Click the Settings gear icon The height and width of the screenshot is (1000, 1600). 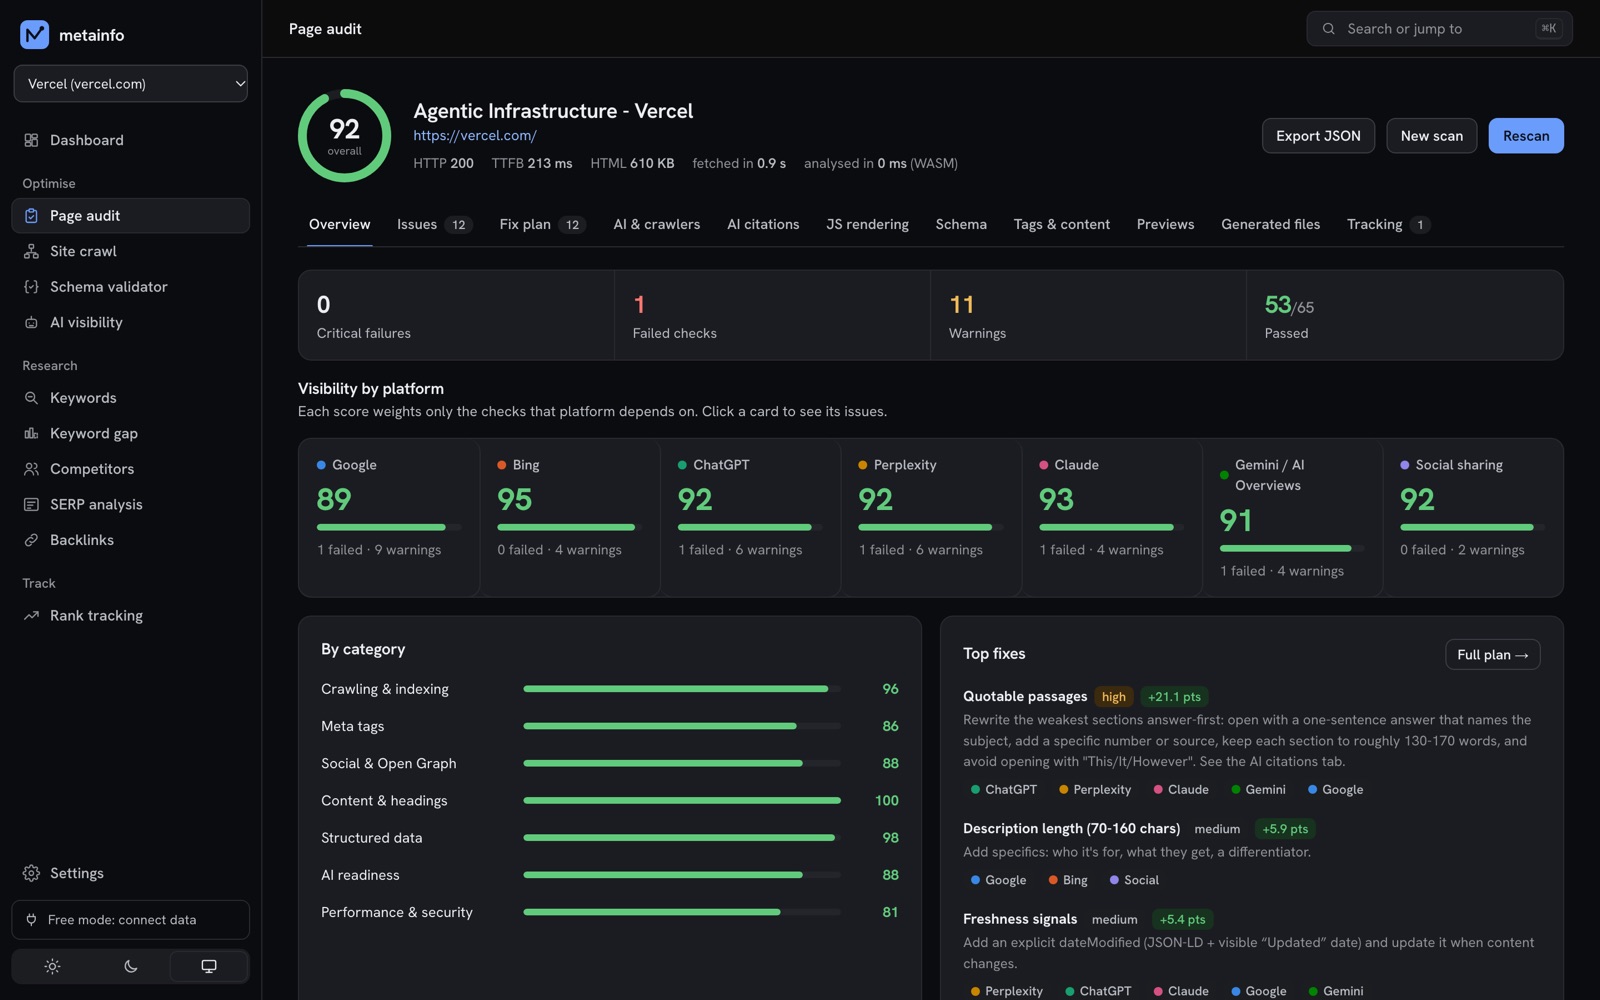31,873
